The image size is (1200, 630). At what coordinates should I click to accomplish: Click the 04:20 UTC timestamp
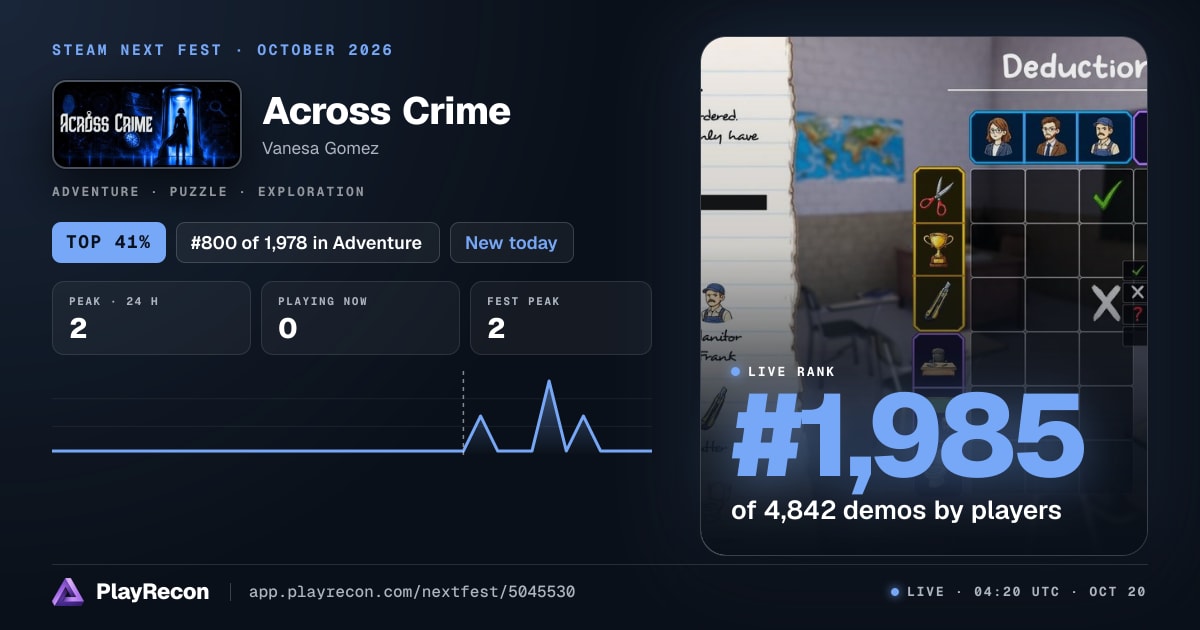pos(1015,592)
